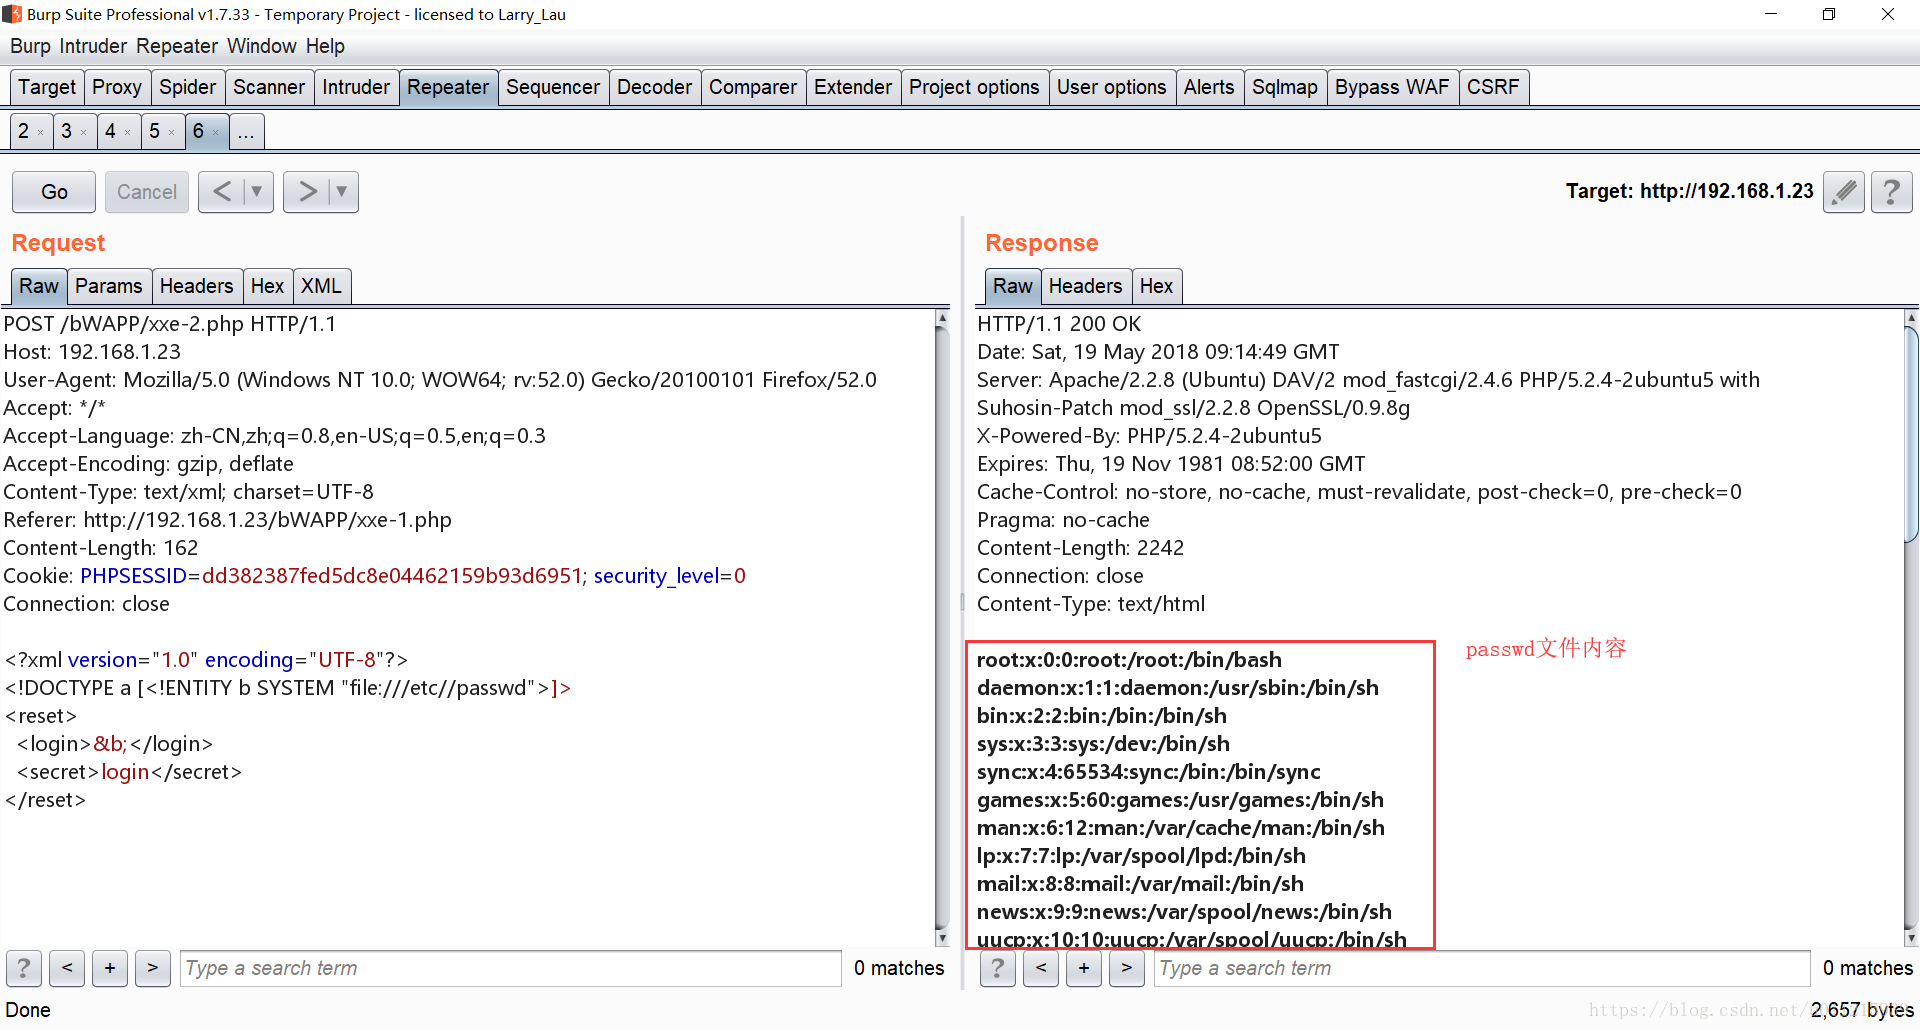Open the Bypass WAF tab
The image size is (1920, 1030).
click(1392, 88)
